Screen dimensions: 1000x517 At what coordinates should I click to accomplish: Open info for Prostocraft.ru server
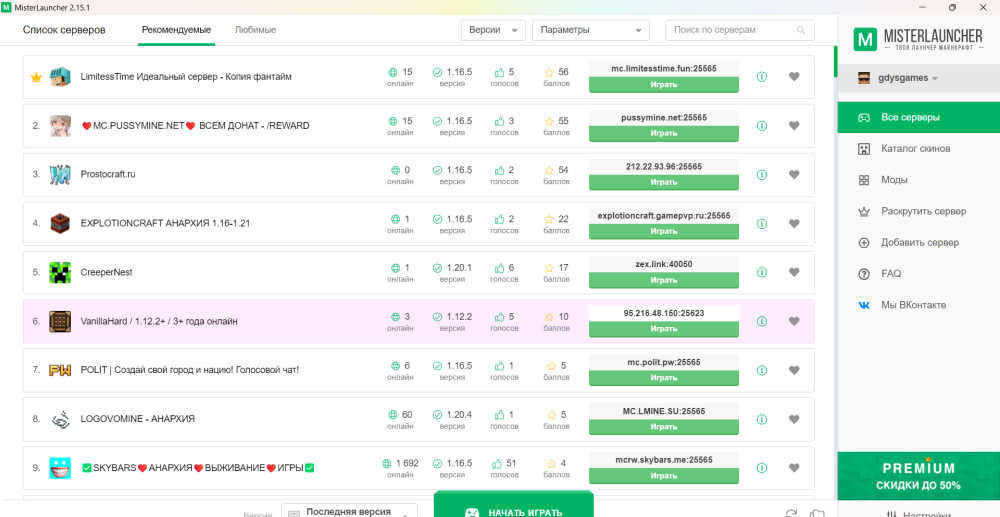pyautogui.click(x=761, y=175)
